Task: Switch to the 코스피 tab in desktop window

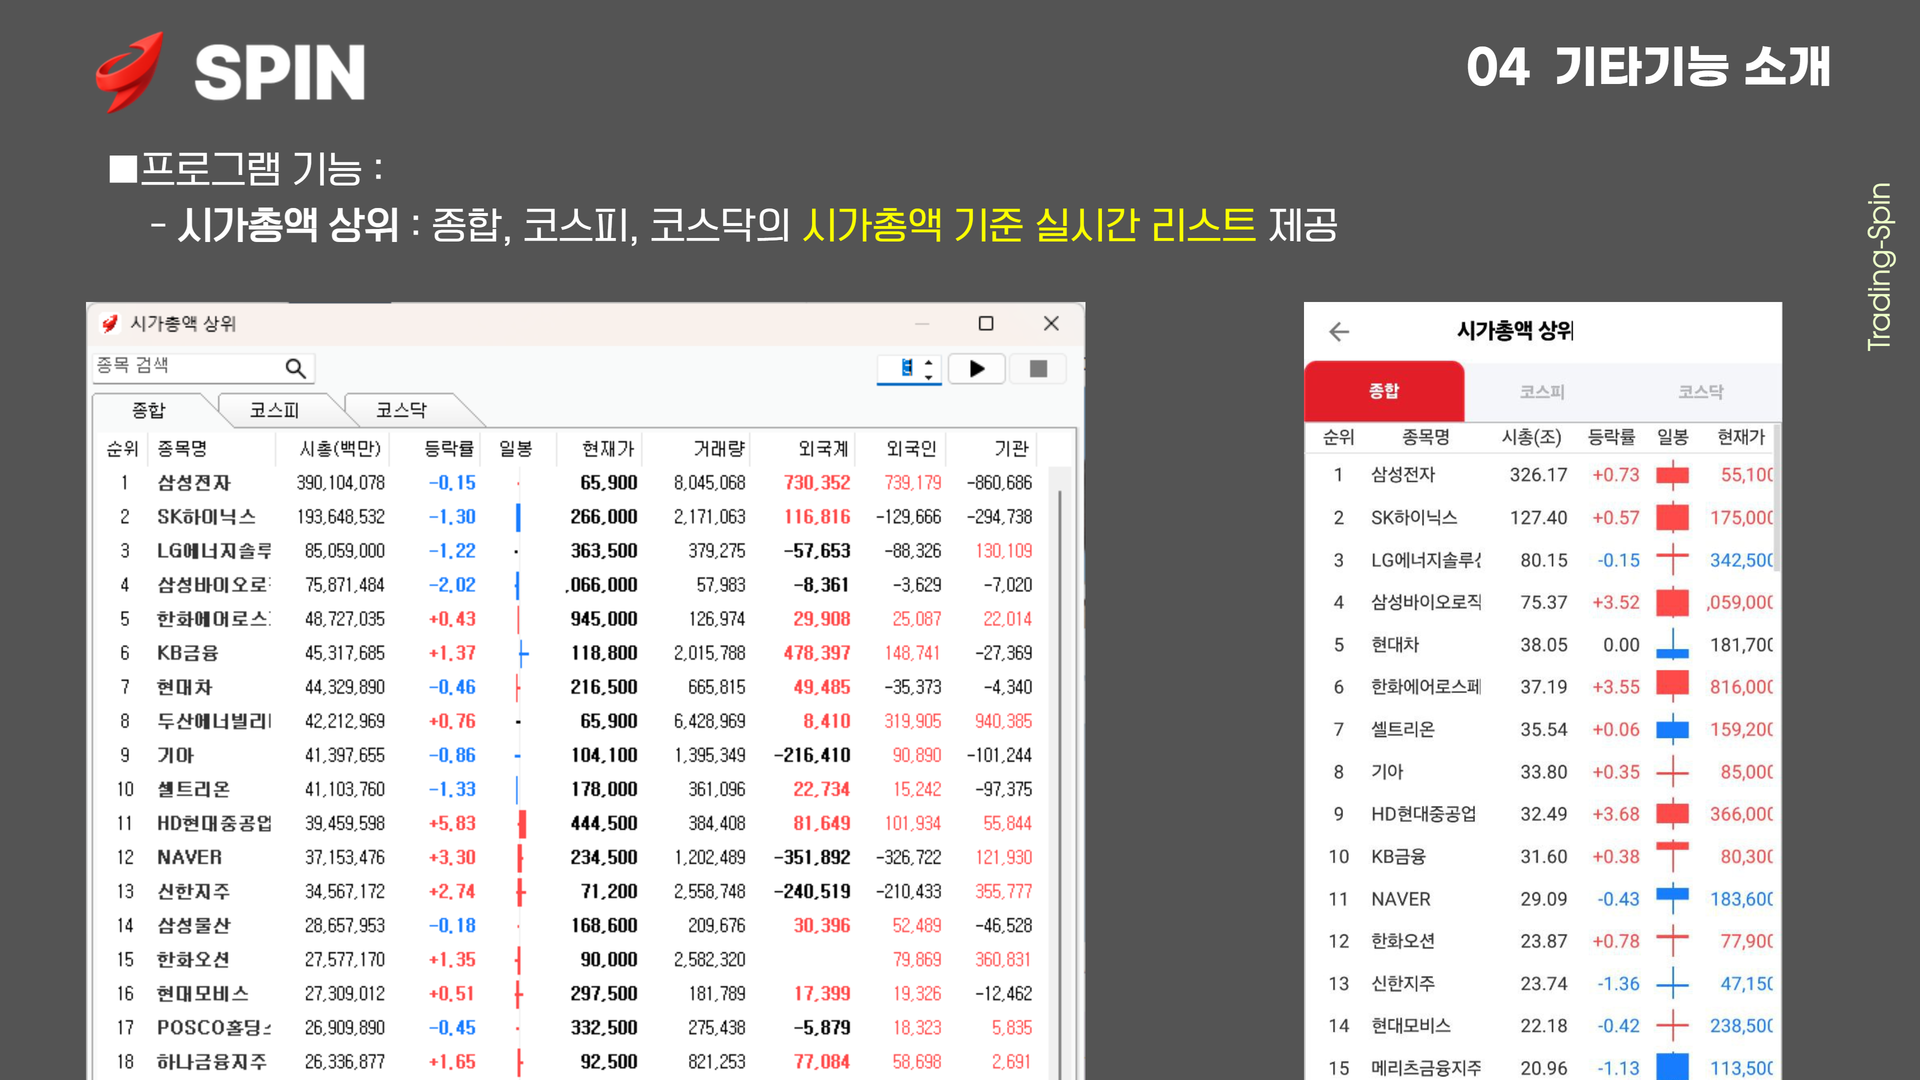Action: click(274, 410)
